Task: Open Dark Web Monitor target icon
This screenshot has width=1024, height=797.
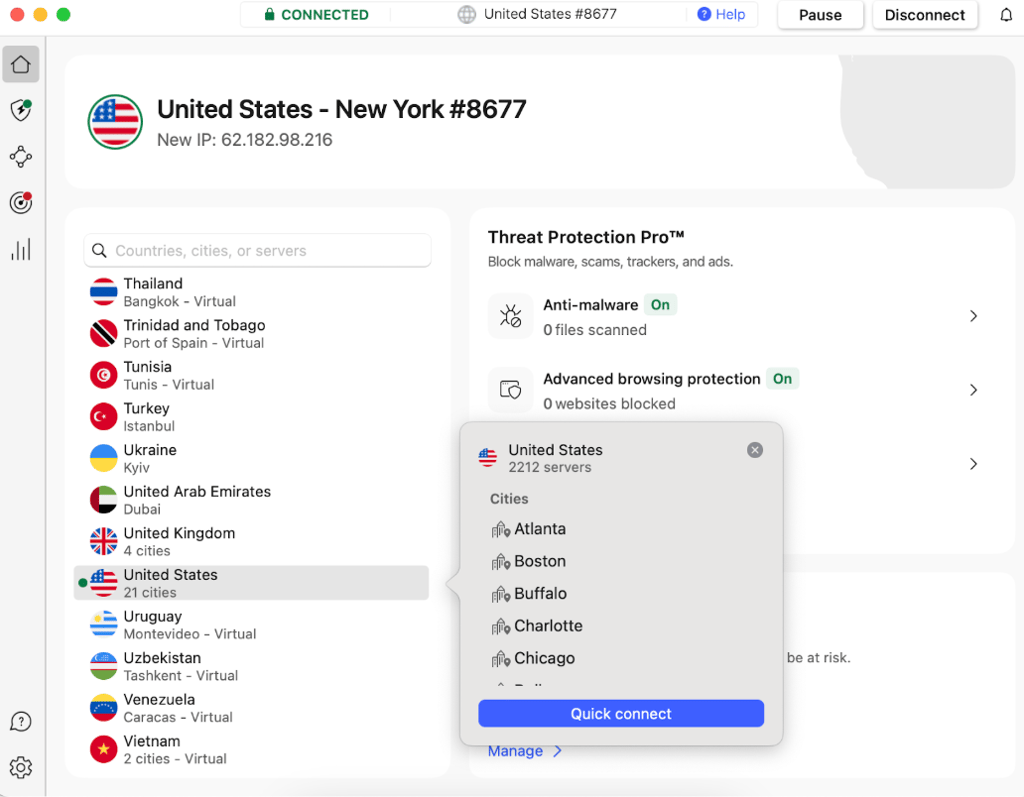Action: [21, 203]
